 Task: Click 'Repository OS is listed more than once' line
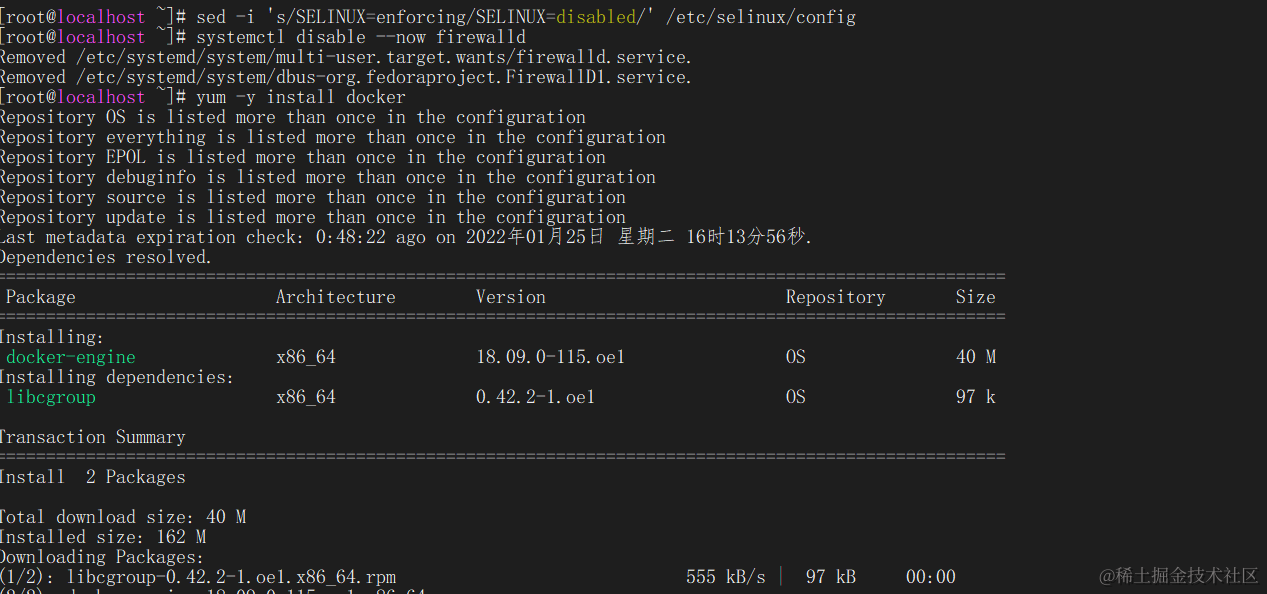pos(293,117)
